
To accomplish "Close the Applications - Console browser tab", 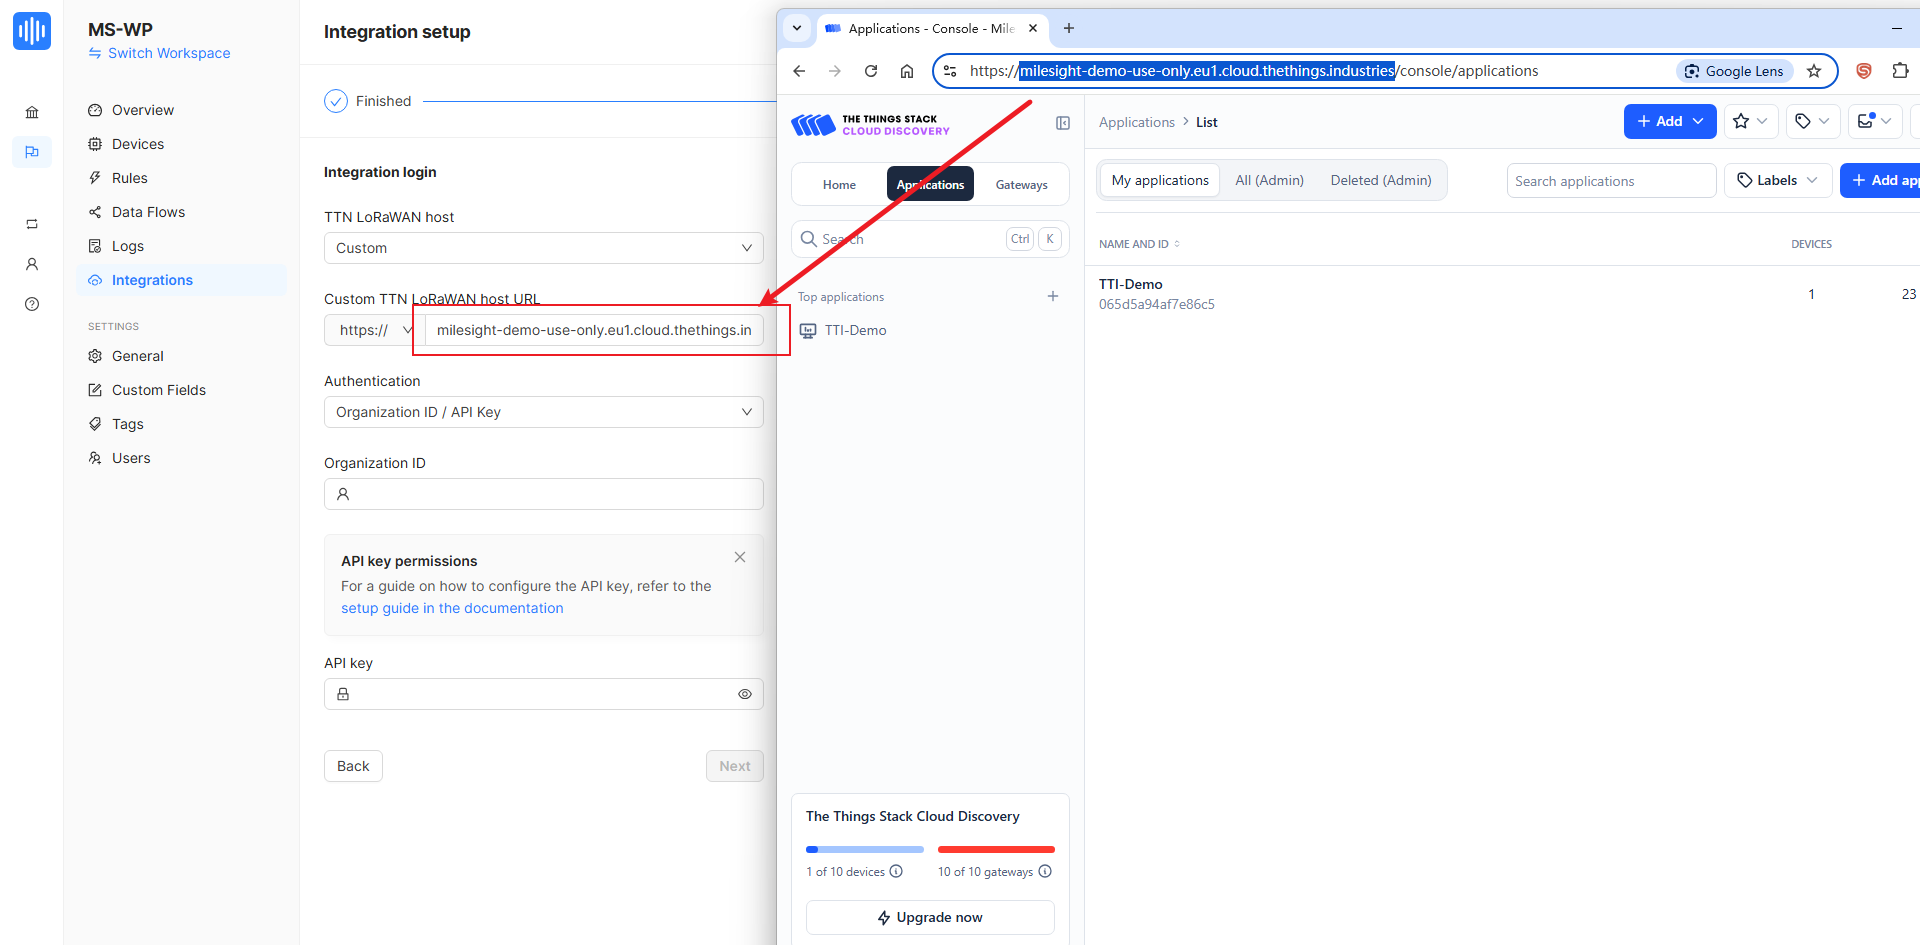I will point(1033,28).
